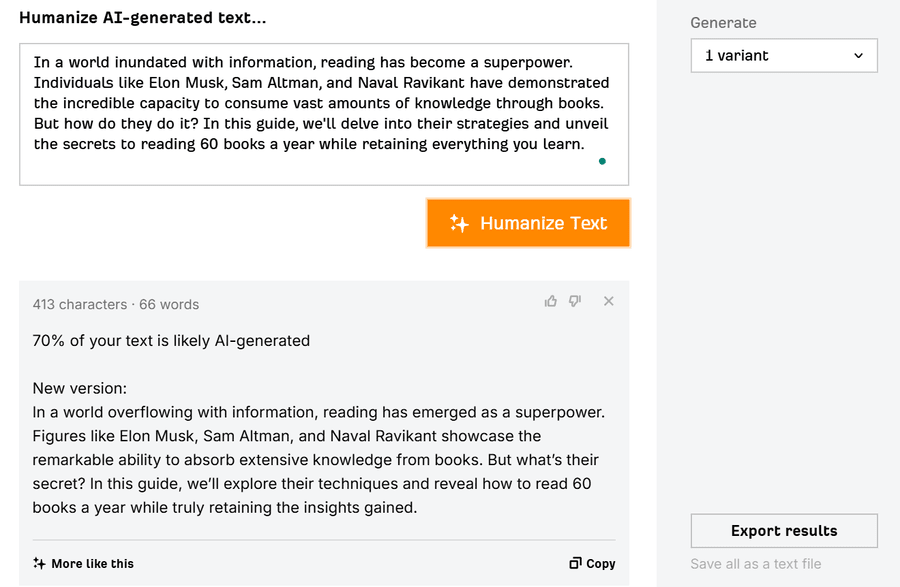Image resolution: width=900 pixels, height=587 pixels.
Task: Click the Generate label above the dropdown
Action: click(x=723, y=23)
